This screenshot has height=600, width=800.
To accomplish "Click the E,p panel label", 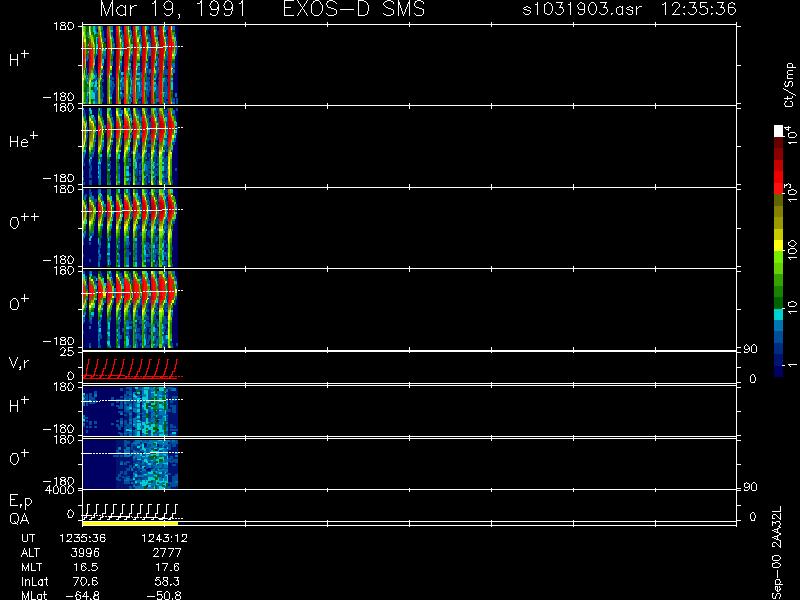I will click(x=21, y=502).
